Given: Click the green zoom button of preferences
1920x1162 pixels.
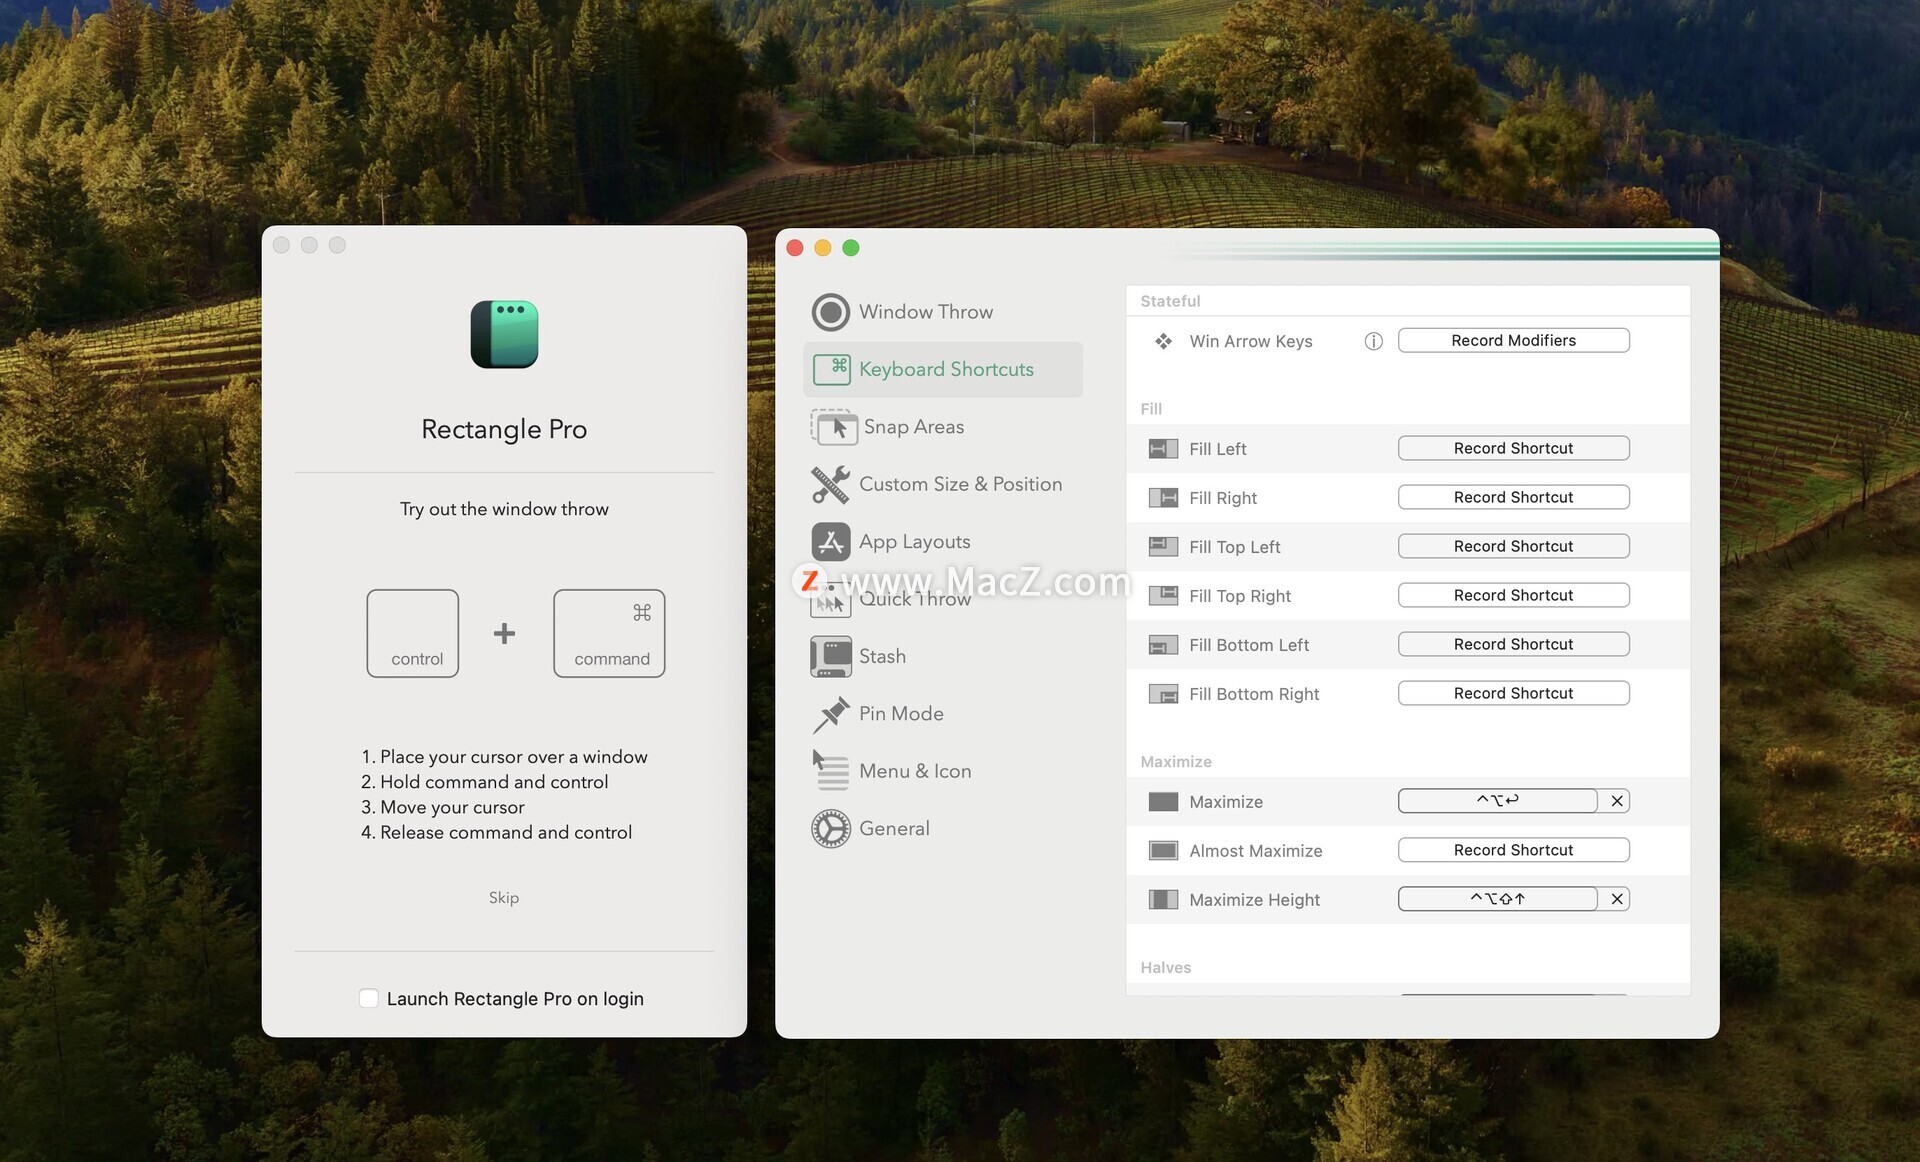Looking at the screenshot, I should (x=851, y=248).
